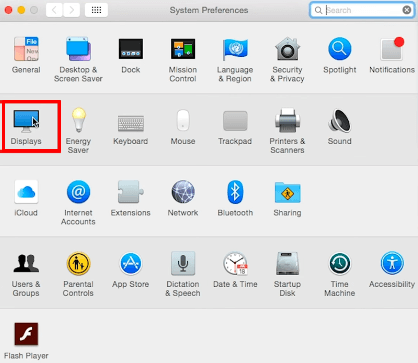The width and height of the screenshot is (418, 363).
Task: Close the System Preferences window
Action: pyautogui.click(x=9, y=10)
